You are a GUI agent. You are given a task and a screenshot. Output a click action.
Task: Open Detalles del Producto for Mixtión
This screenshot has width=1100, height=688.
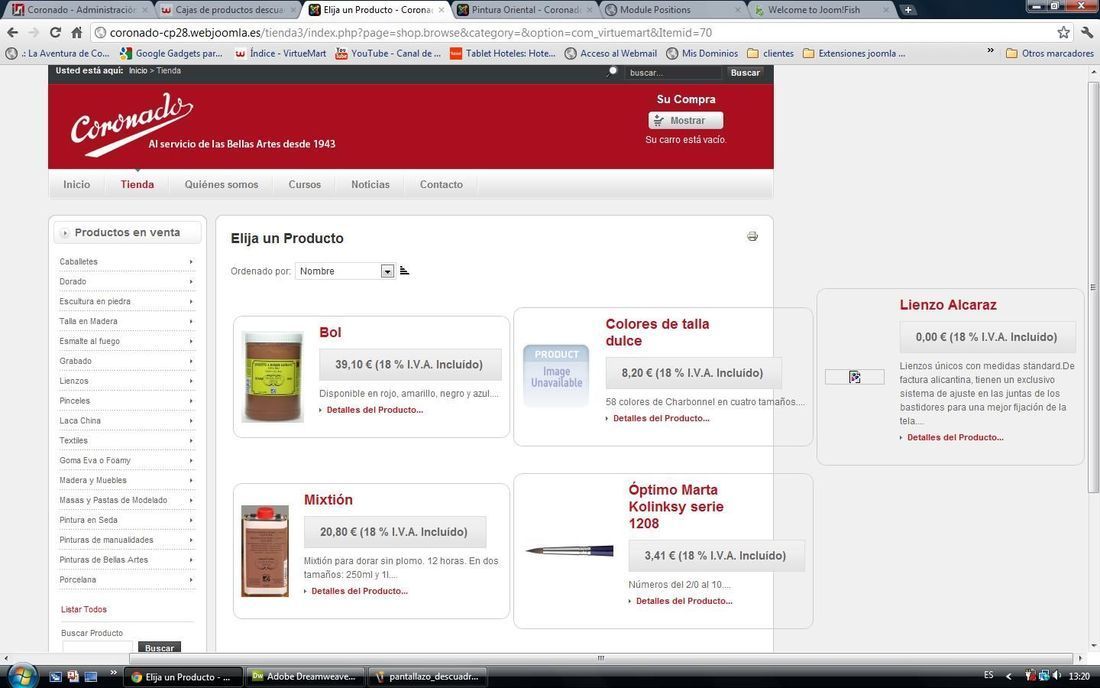[x=359, y=591]
